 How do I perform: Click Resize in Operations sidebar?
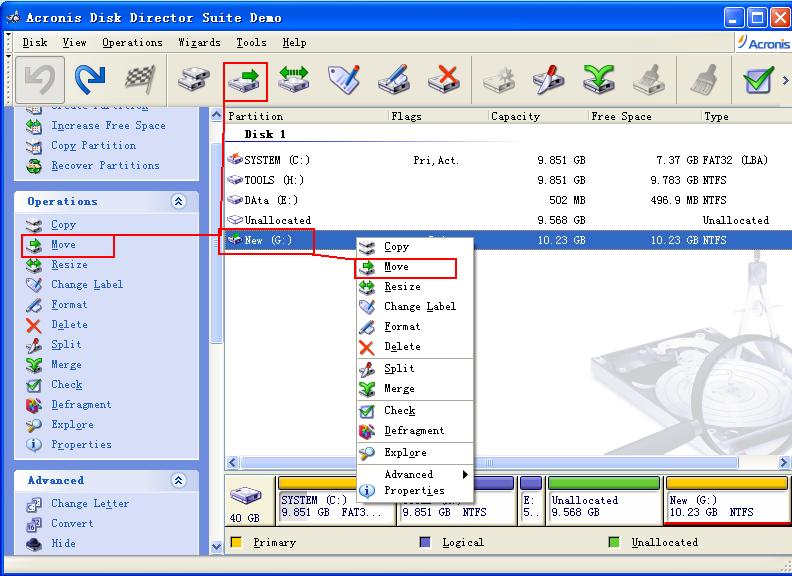pos(69,264)
